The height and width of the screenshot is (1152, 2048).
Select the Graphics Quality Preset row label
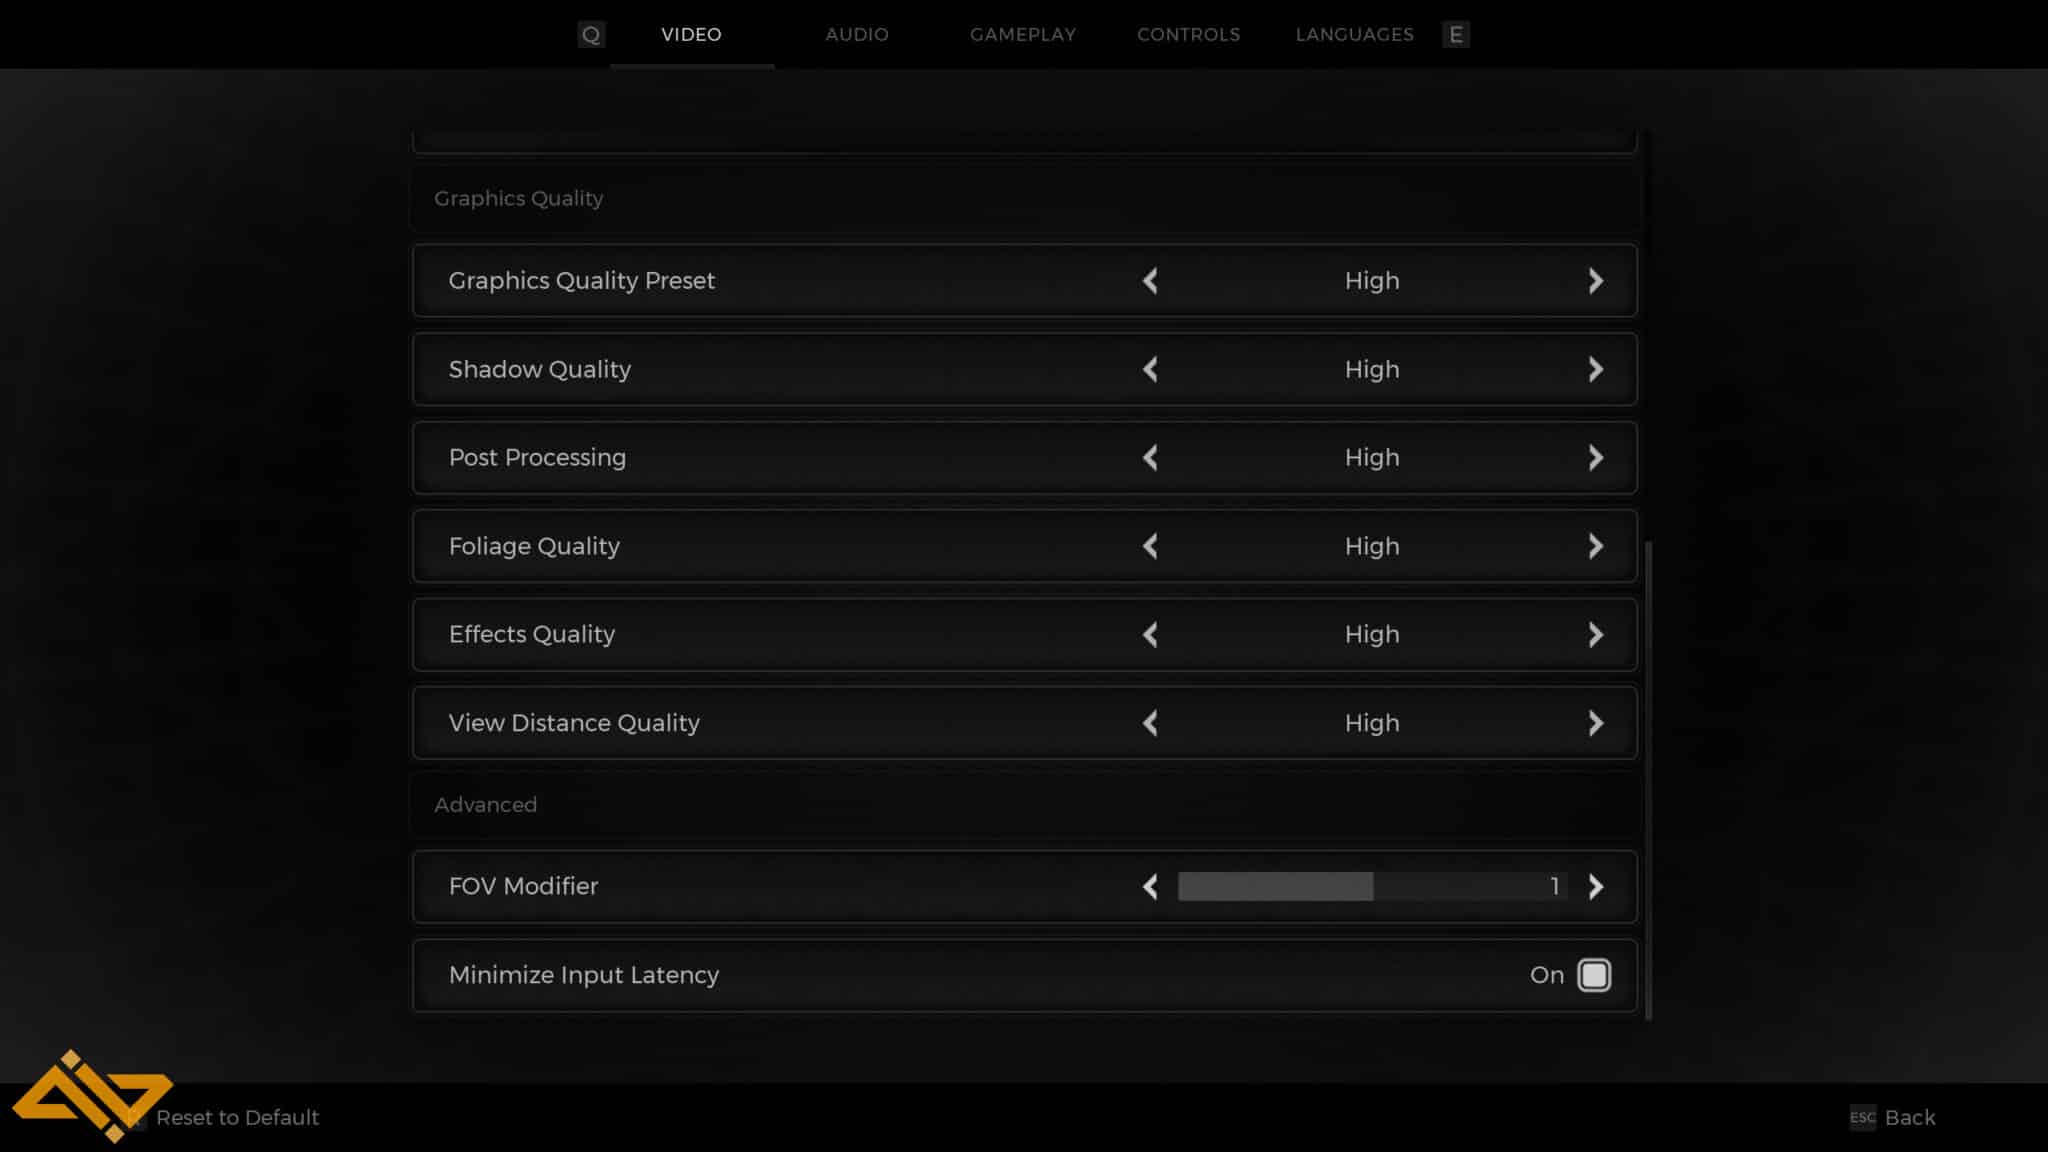pyautogui.click(x=581, y=281)
